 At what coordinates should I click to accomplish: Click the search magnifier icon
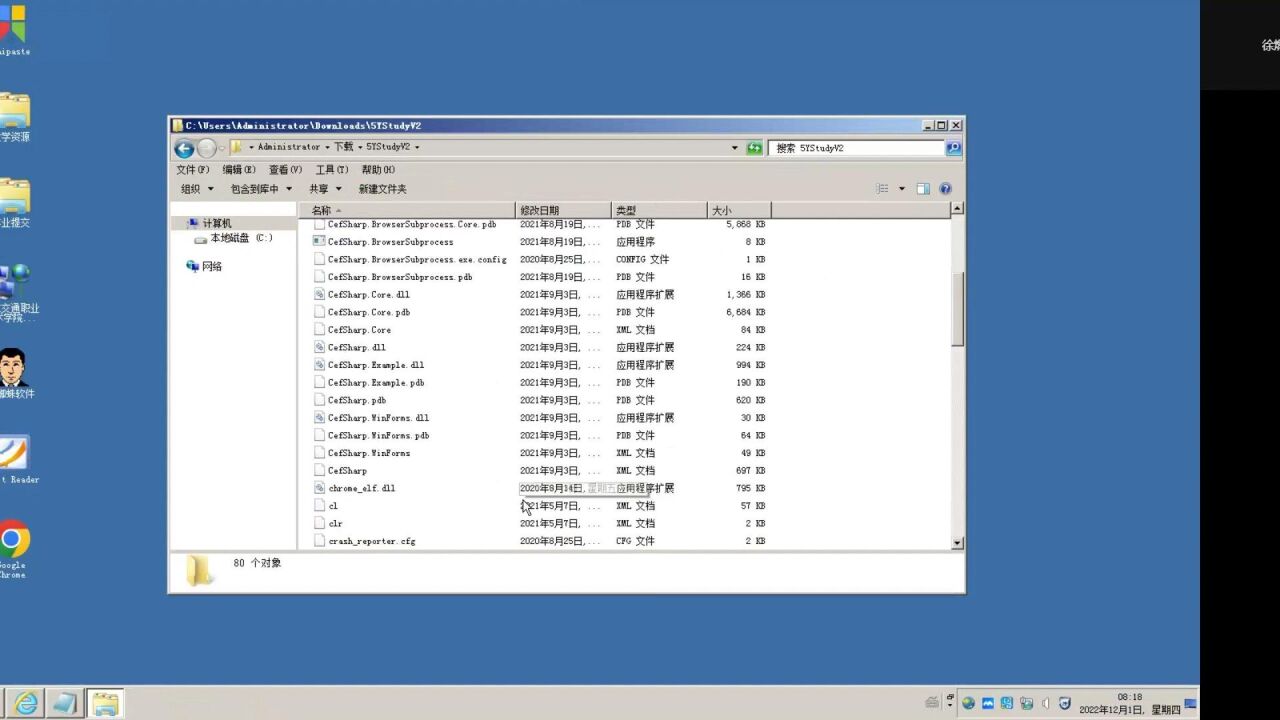coord(953,148)
